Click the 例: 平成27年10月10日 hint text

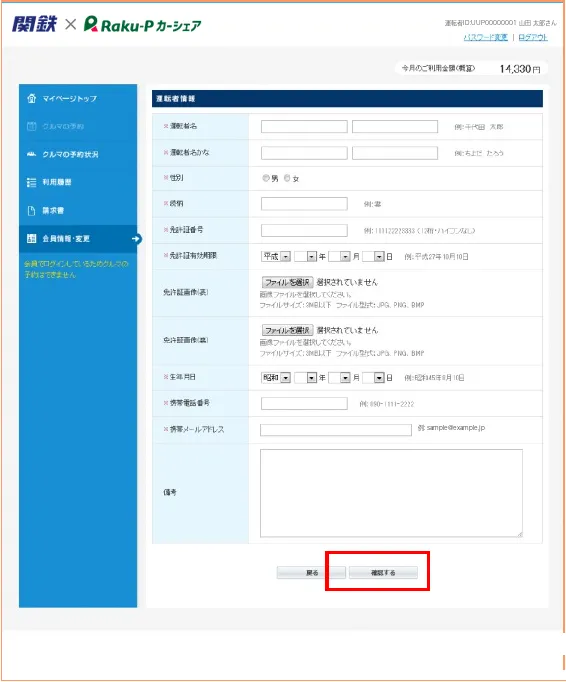tap(436, 257)
